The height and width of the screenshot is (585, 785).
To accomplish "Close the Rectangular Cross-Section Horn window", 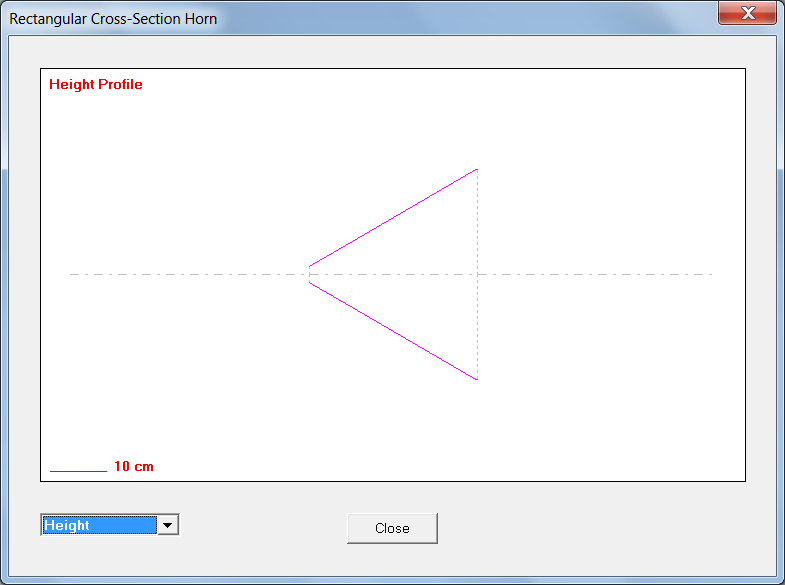I will click(747, 13).
